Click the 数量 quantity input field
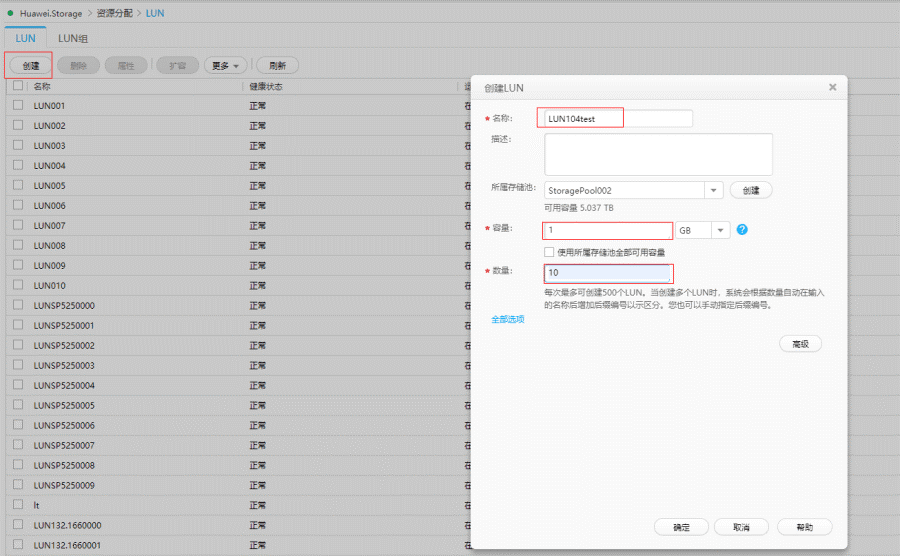Viewport: 900px width, 556px height. click(608, 273)
